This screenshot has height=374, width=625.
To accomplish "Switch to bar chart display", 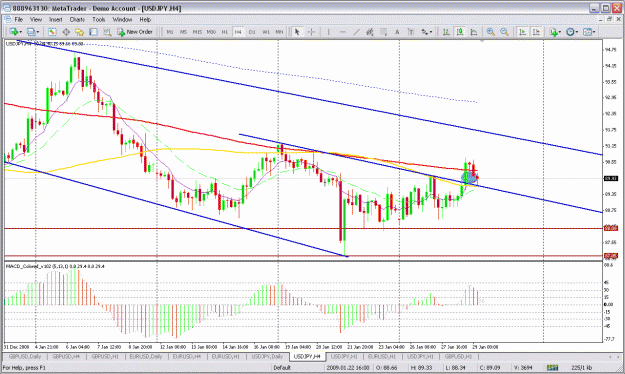I will [x=446, y=31].
